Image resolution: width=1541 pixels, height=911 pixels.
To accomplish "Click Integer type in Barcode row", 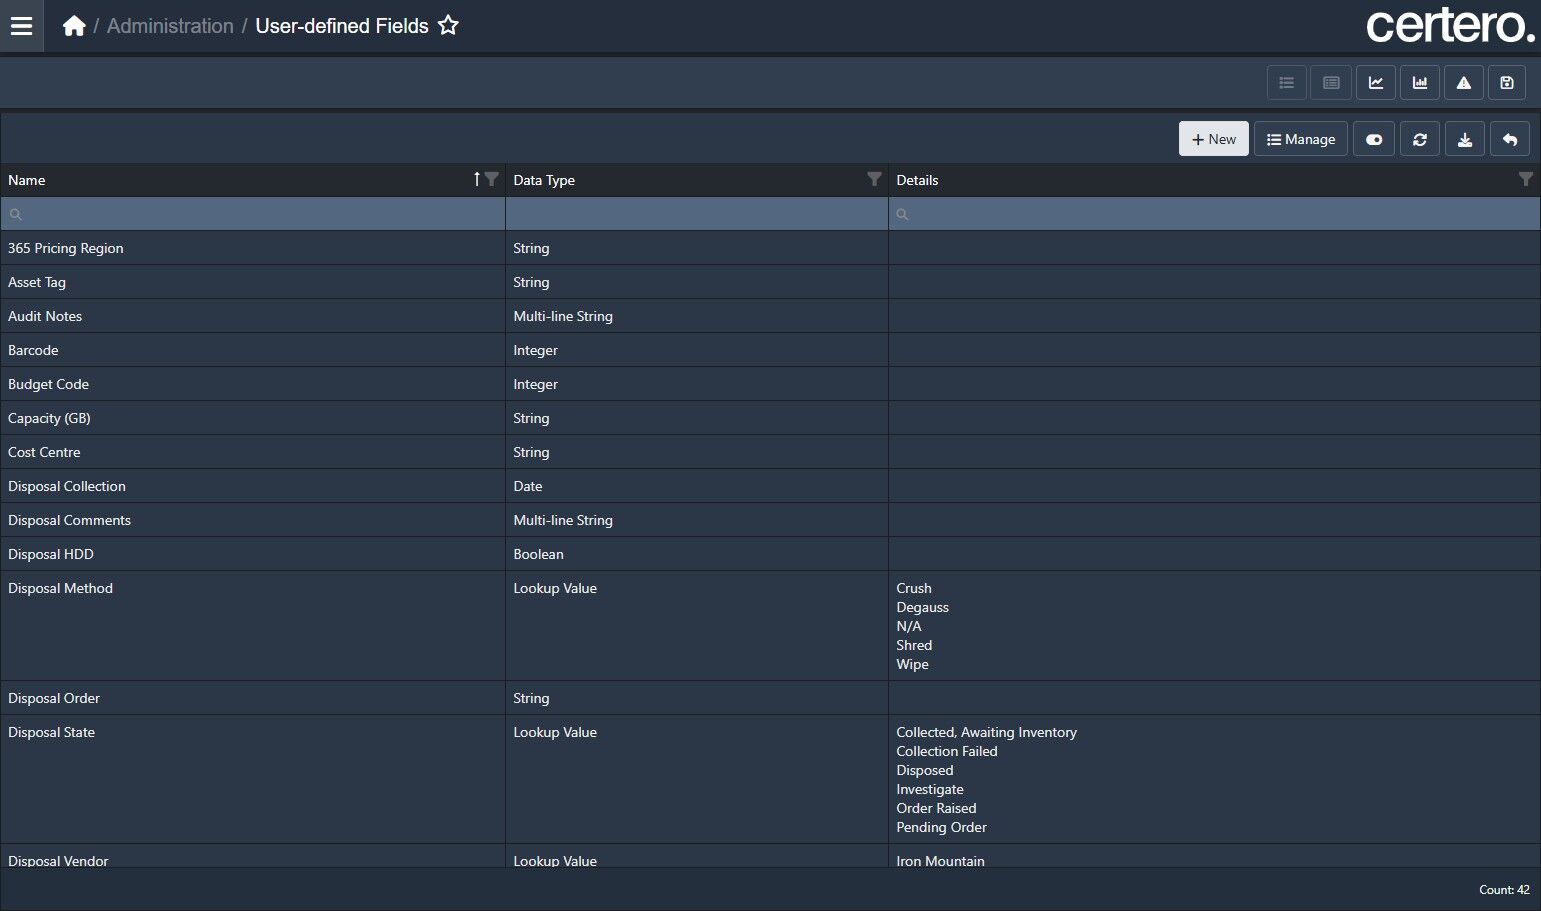I will coord(535,350).
